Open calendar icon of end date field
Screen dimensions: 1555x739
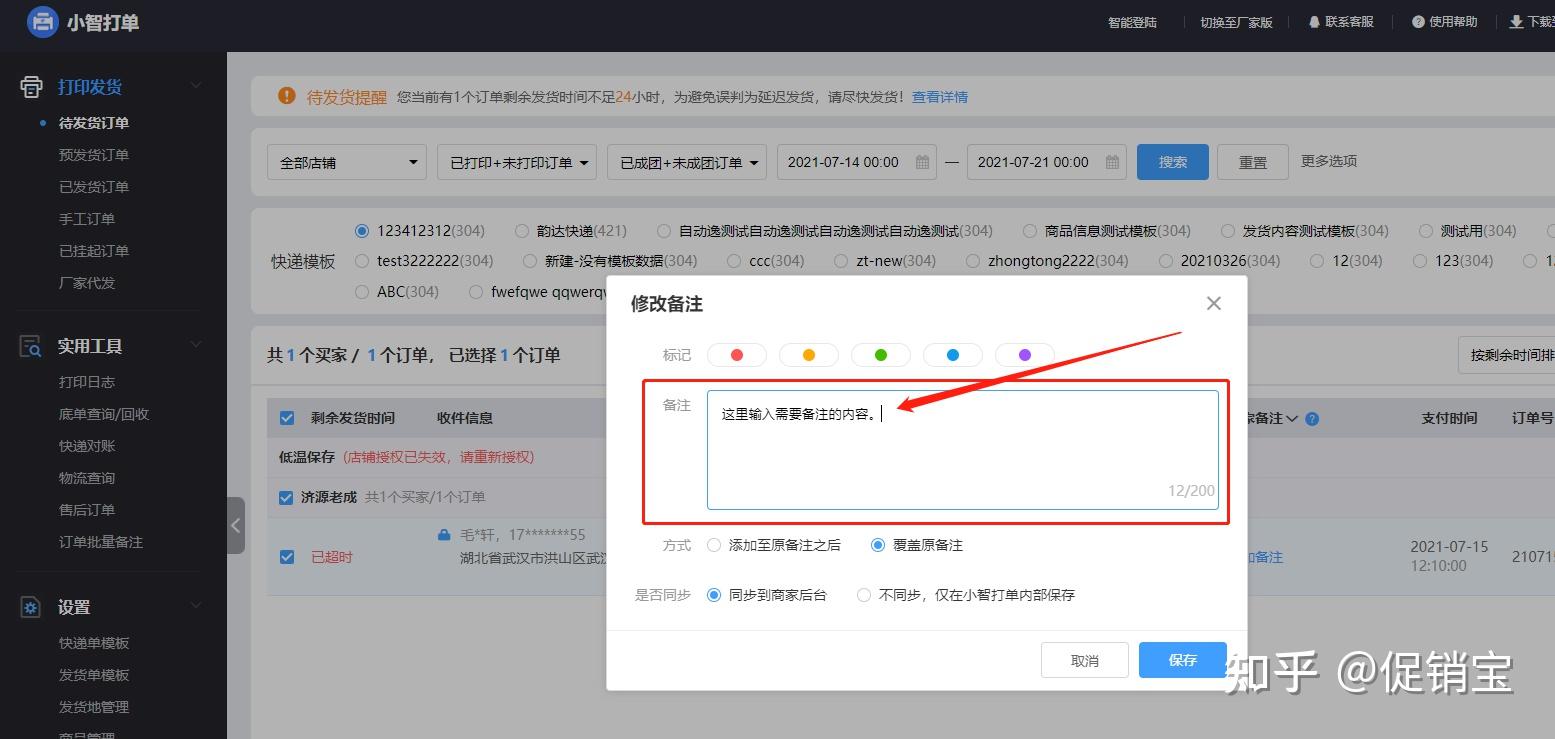tap(1112, 162)
